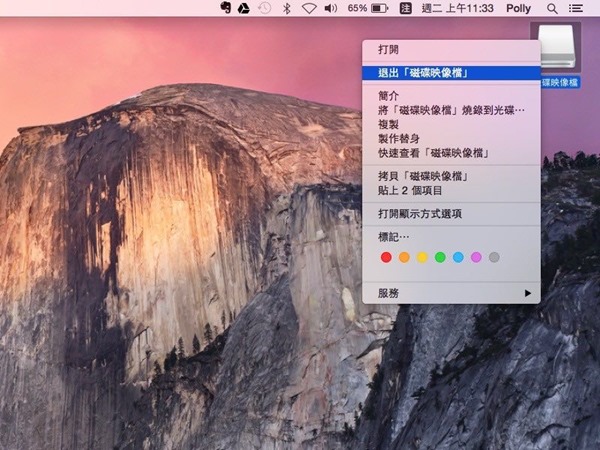Select 複製 in the context menu

451,124
